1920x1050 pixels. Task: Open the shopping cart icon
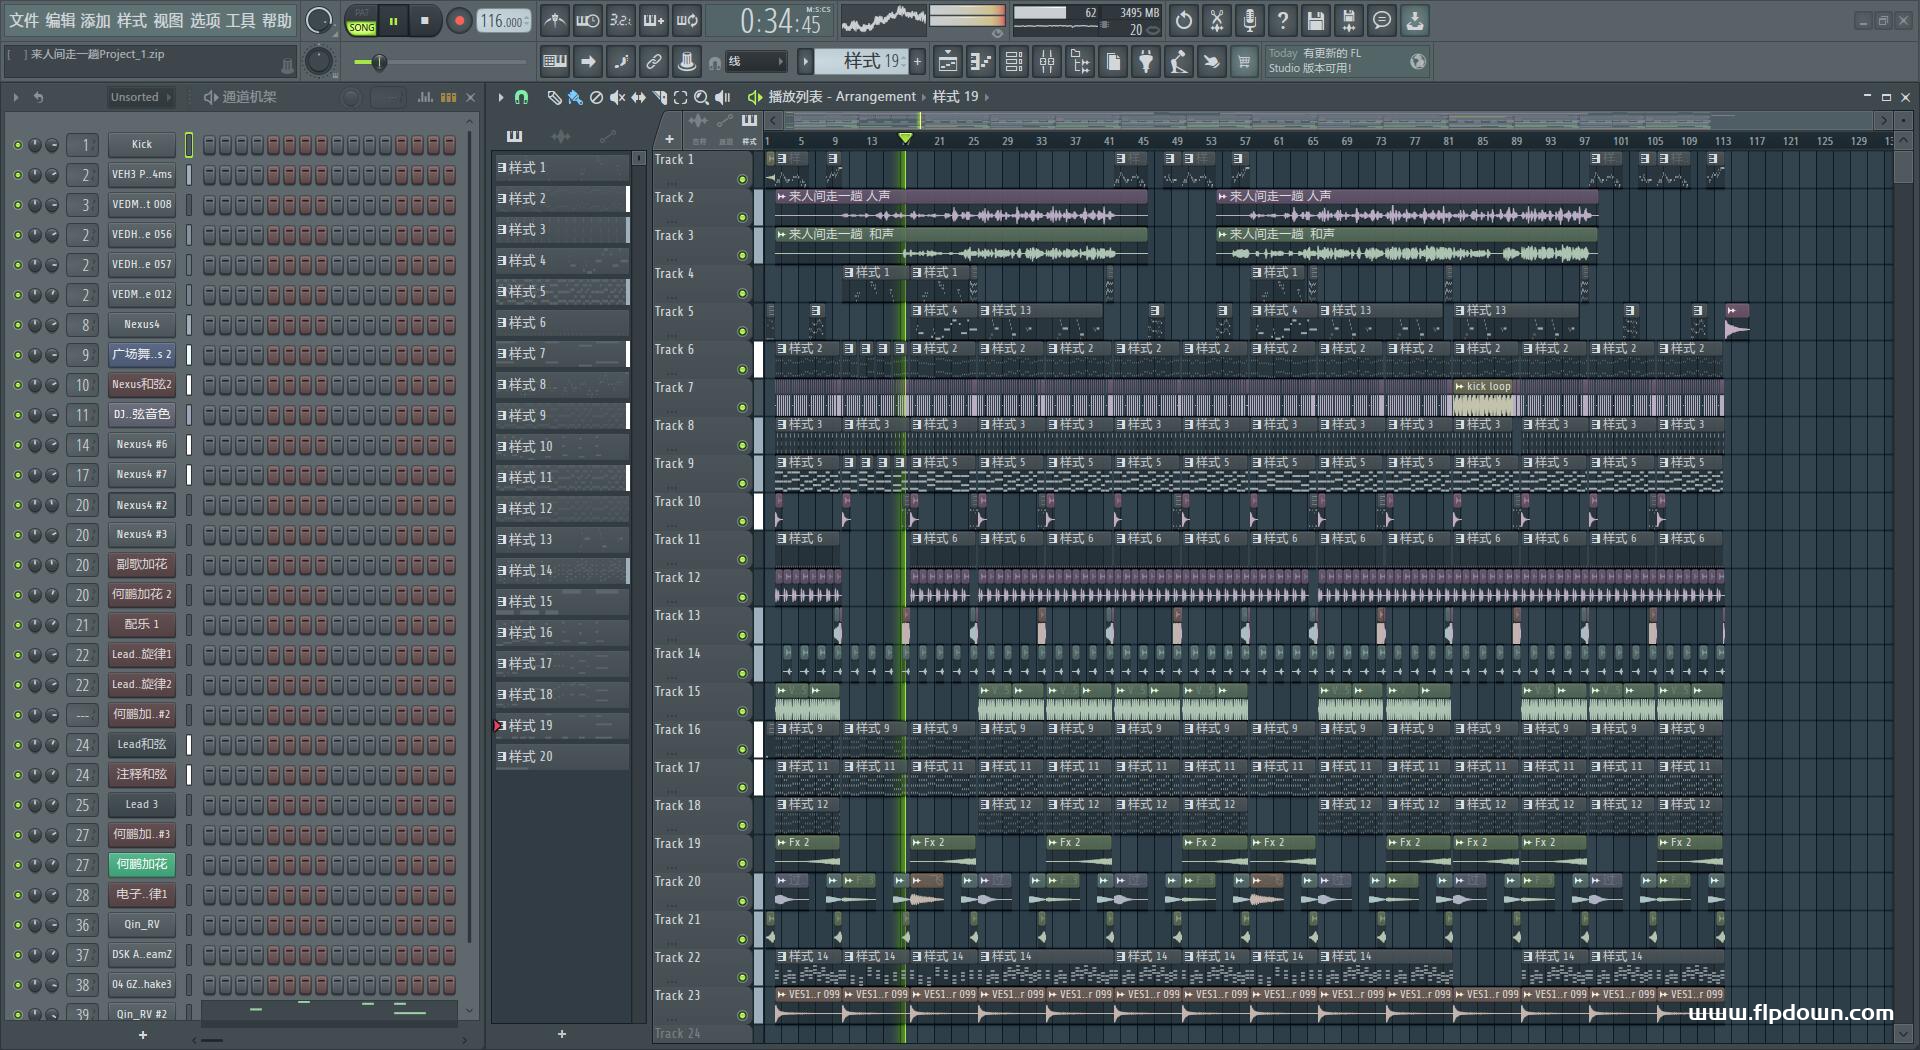click(x=1244, y=62)
